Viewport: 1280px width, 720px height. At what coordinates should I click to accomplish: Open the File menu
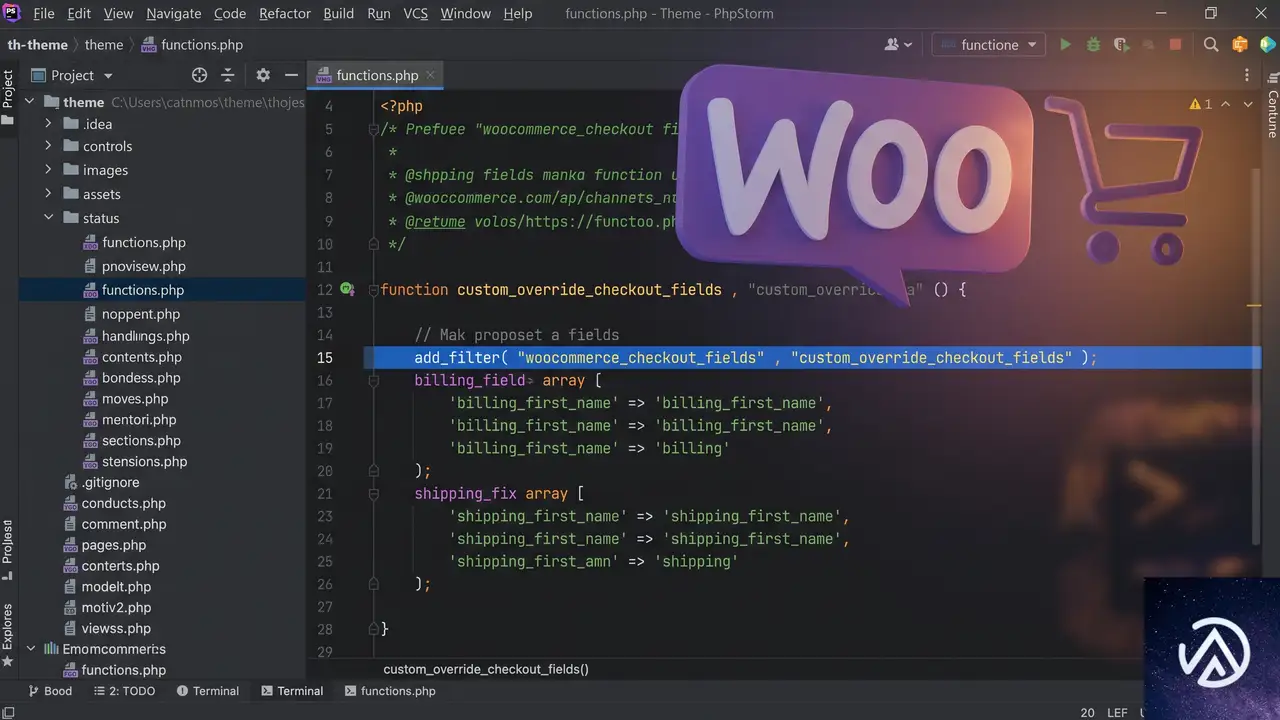pos(44,14)
